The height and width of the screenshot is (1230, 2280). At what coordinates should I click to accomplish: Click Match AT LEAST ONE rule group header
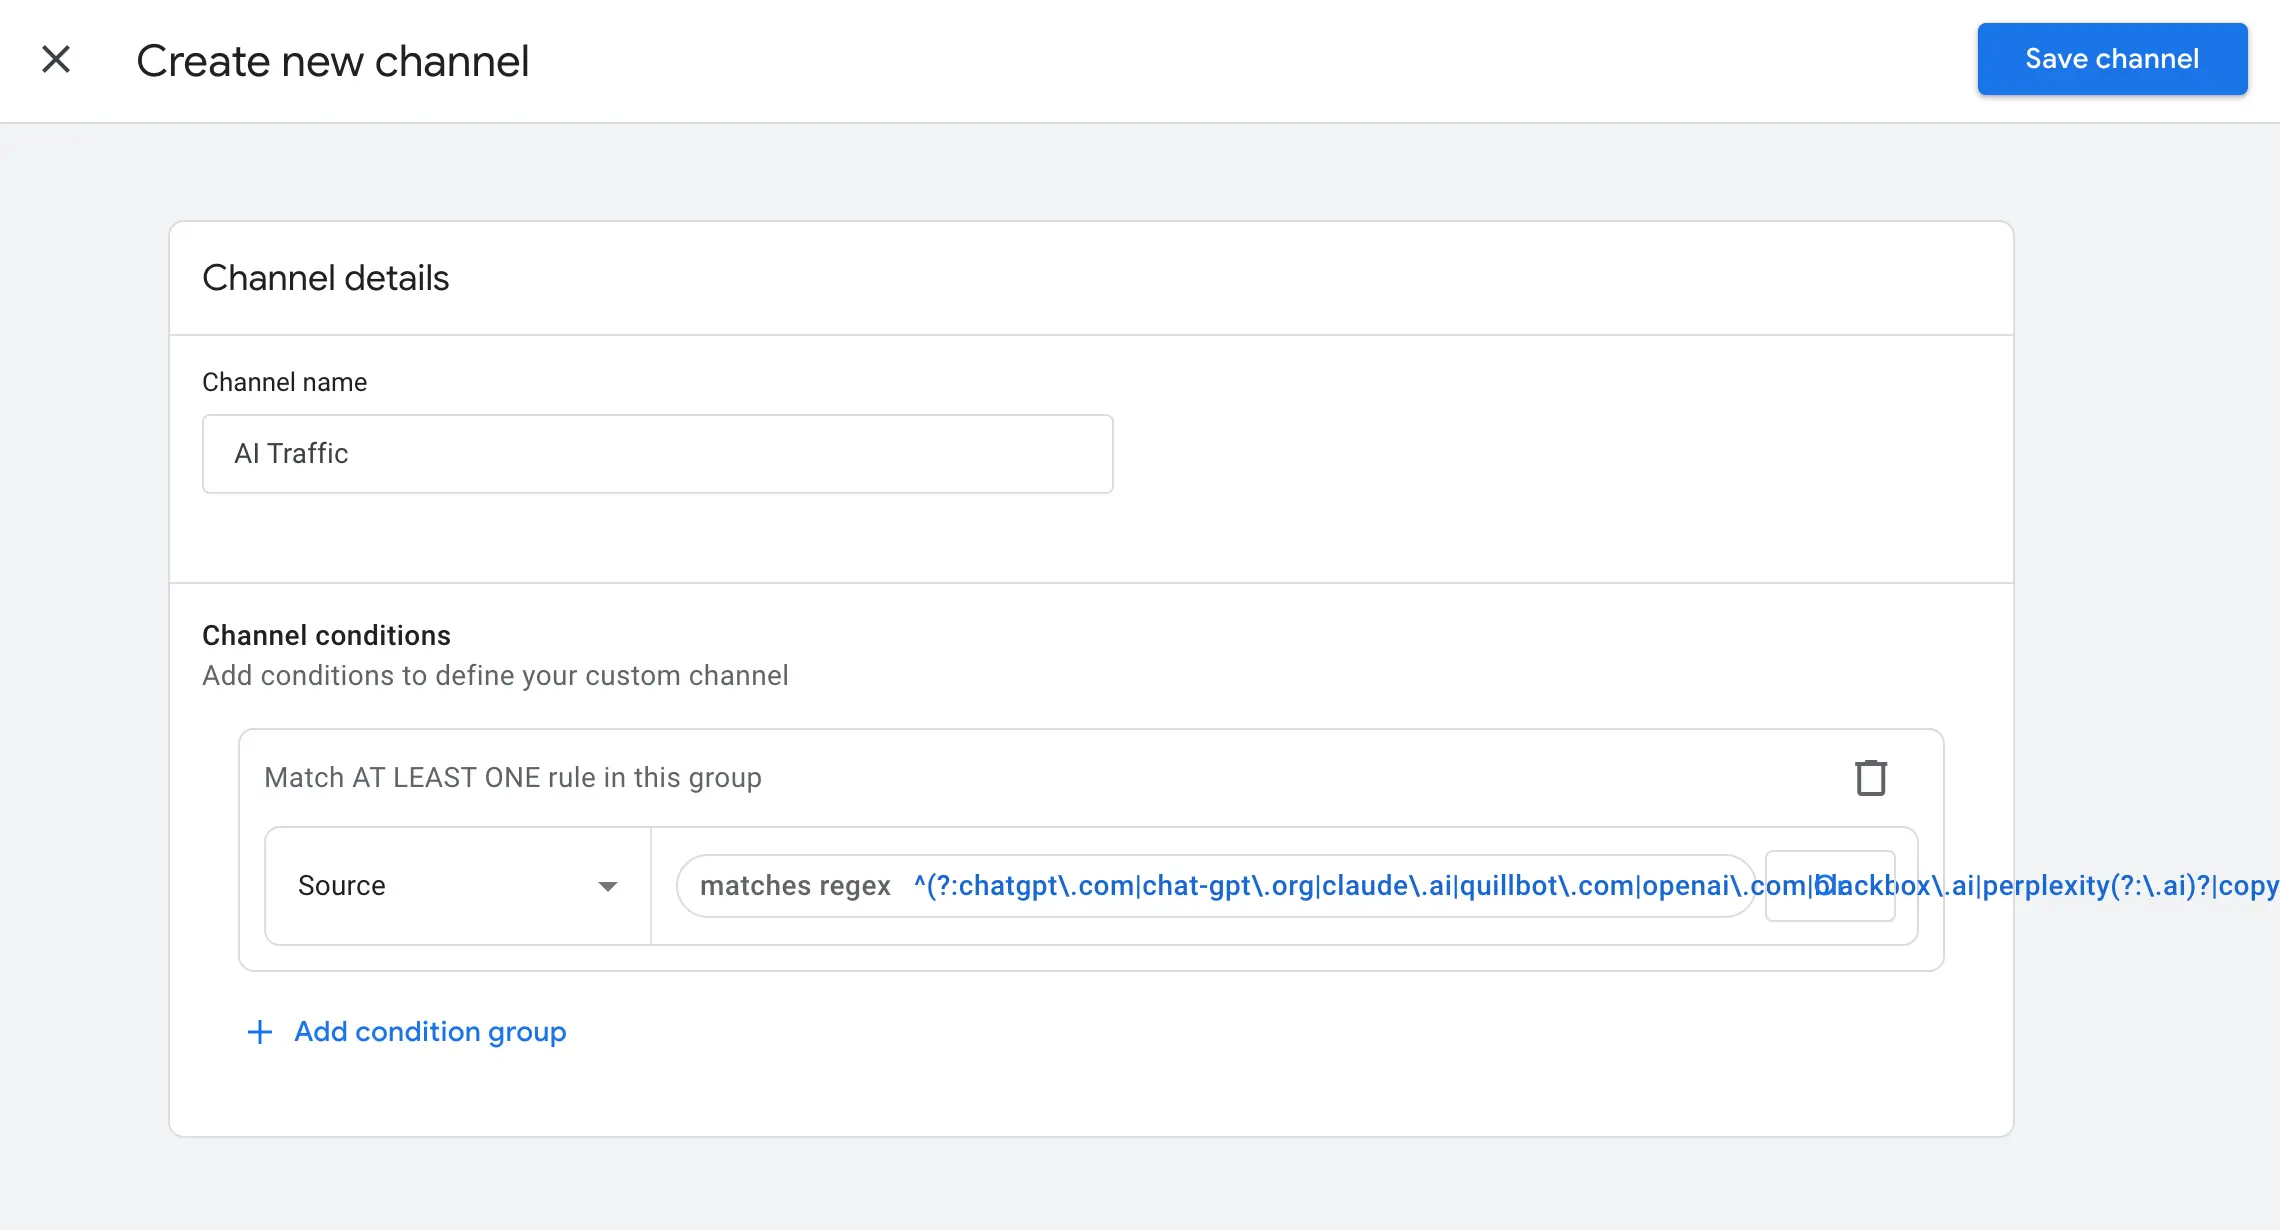tap(512, 777)
